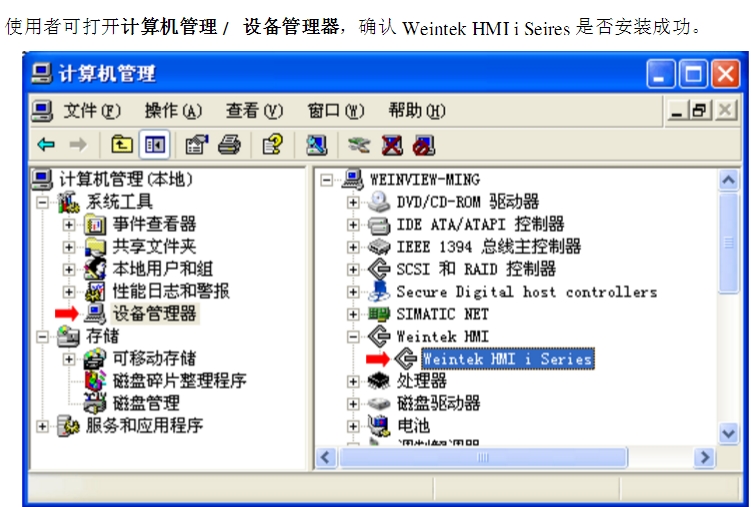Expand Secure Digital host controllers category
This screenshot has width=753, height=507.
[353, 291]
